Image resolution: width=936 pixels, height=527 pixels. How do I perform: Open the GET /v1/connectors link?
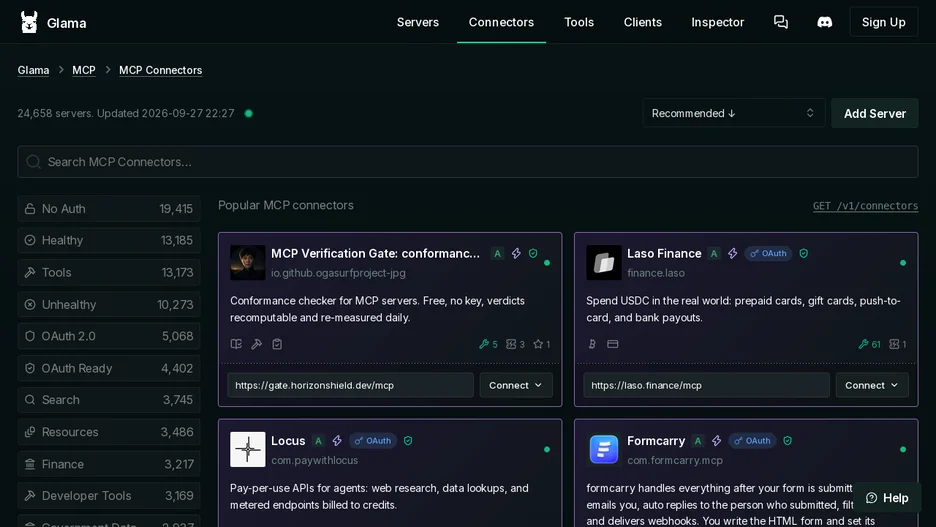coord(865,206)
